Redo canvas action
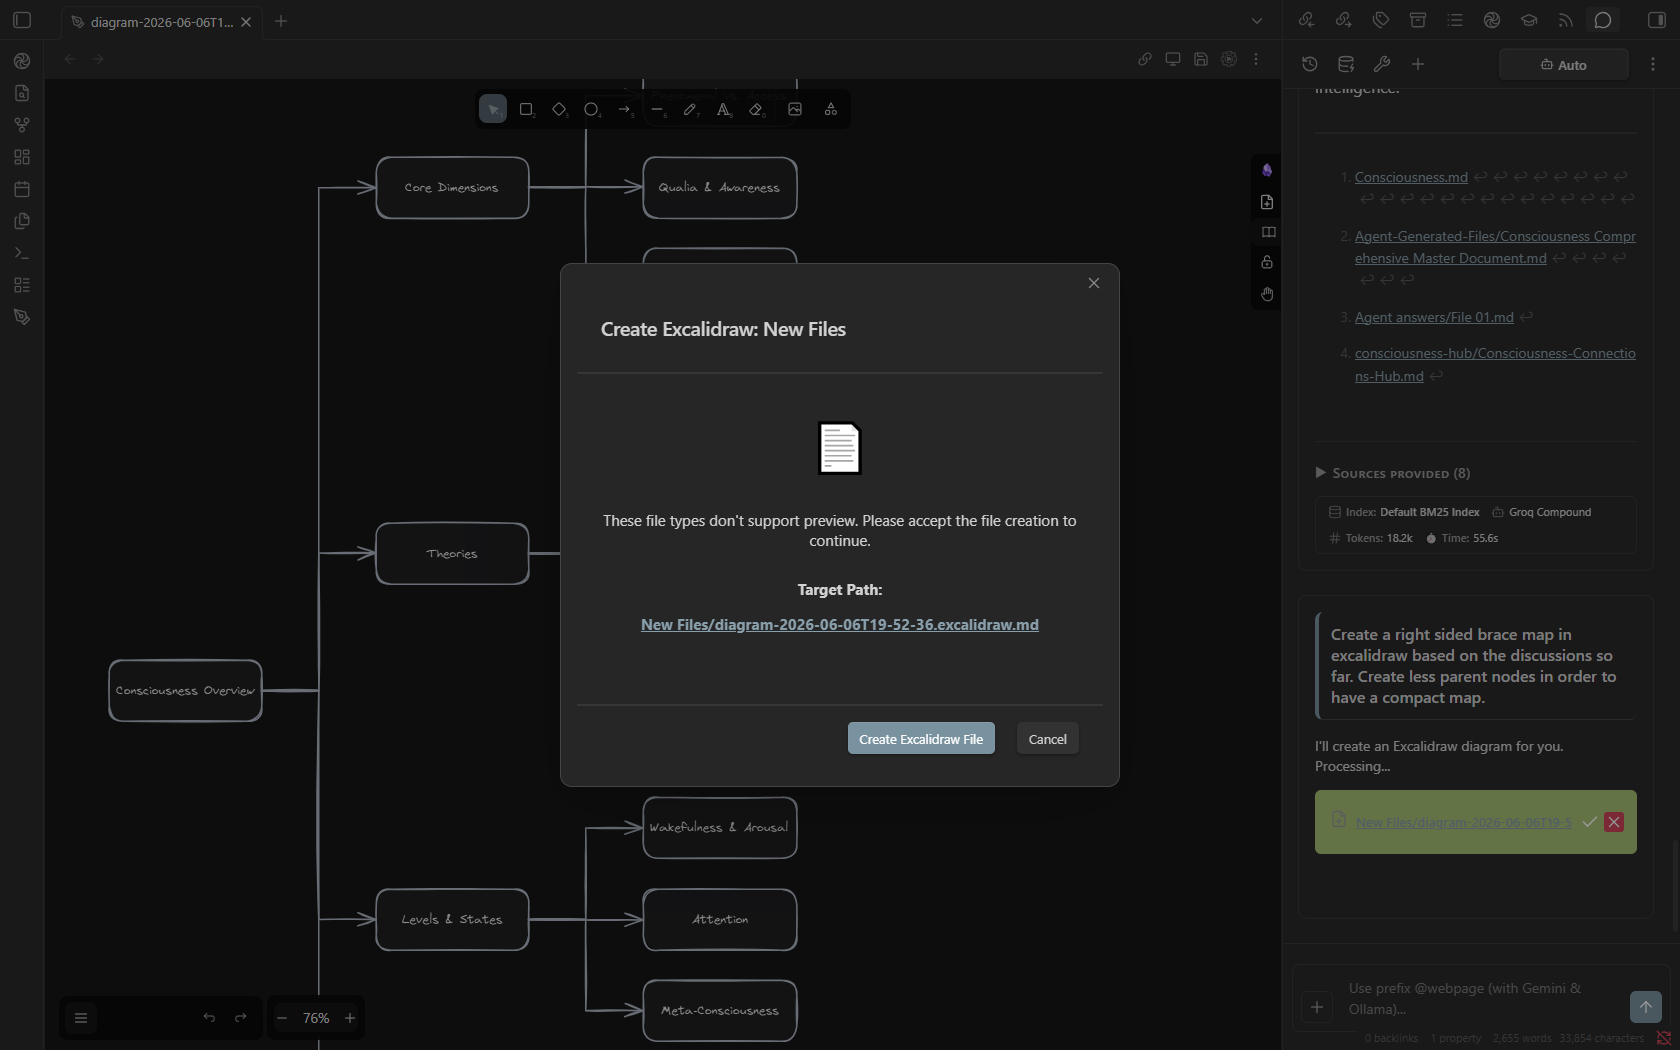Viewport: 1680px width, 1050px height. pyautogui.click(x=240, y=1018)
